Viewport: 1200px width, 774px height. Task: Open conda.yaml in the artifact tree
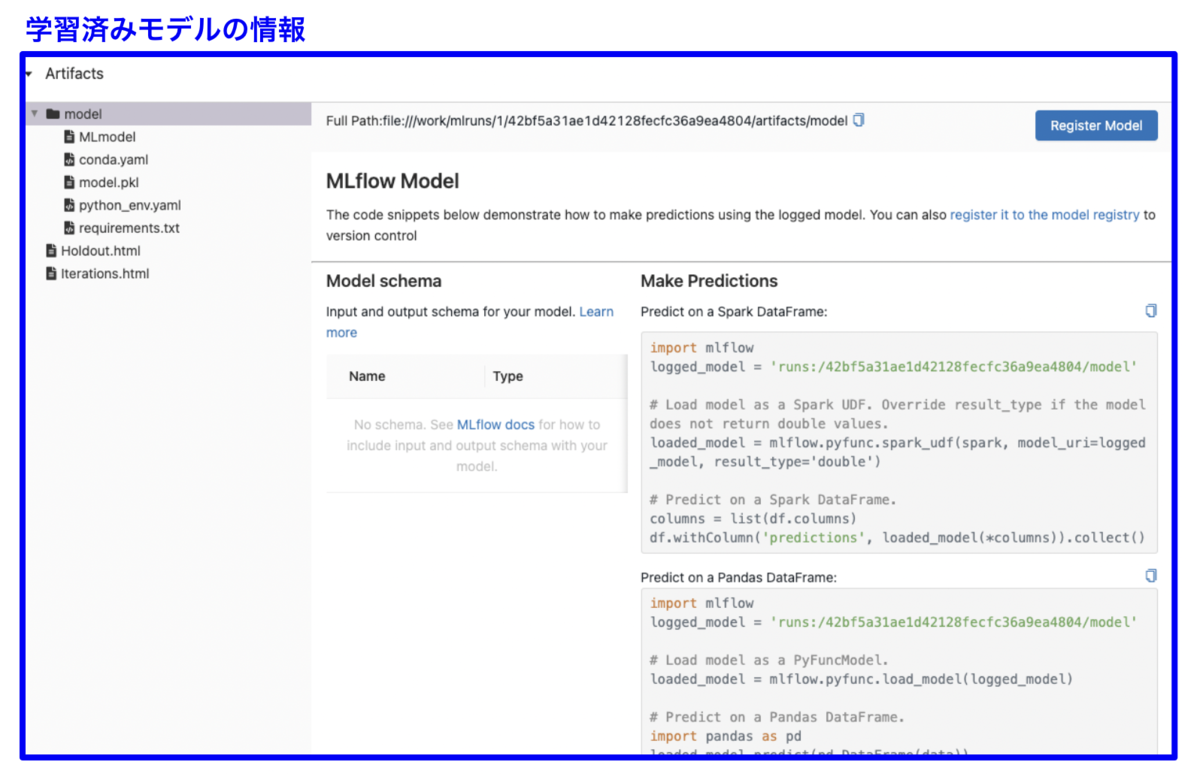tap(114, 160)
